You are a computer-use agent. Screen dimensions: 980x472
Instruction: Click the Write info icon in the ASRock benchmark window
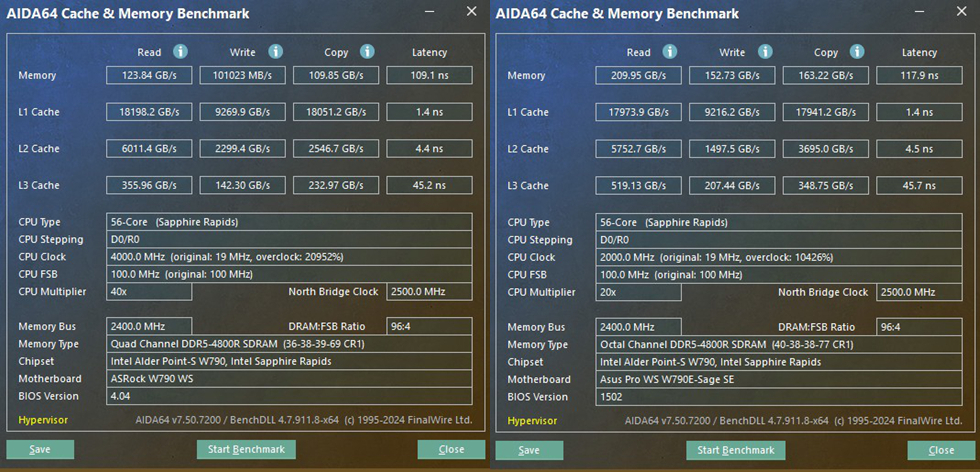(x=274, y=52)
